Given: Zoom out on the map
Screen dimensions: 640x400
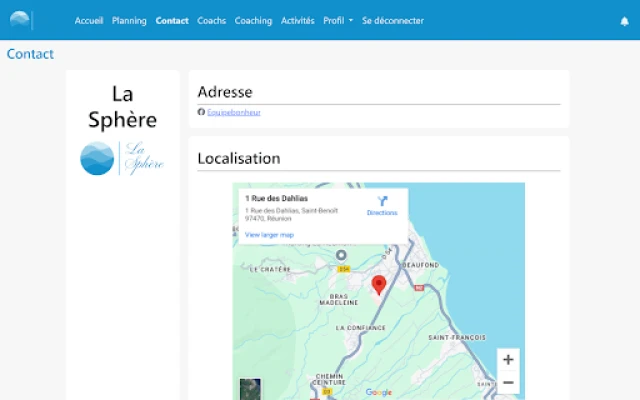Looking at the screenshot, I should pyautogui.click(x=508, y=383).
